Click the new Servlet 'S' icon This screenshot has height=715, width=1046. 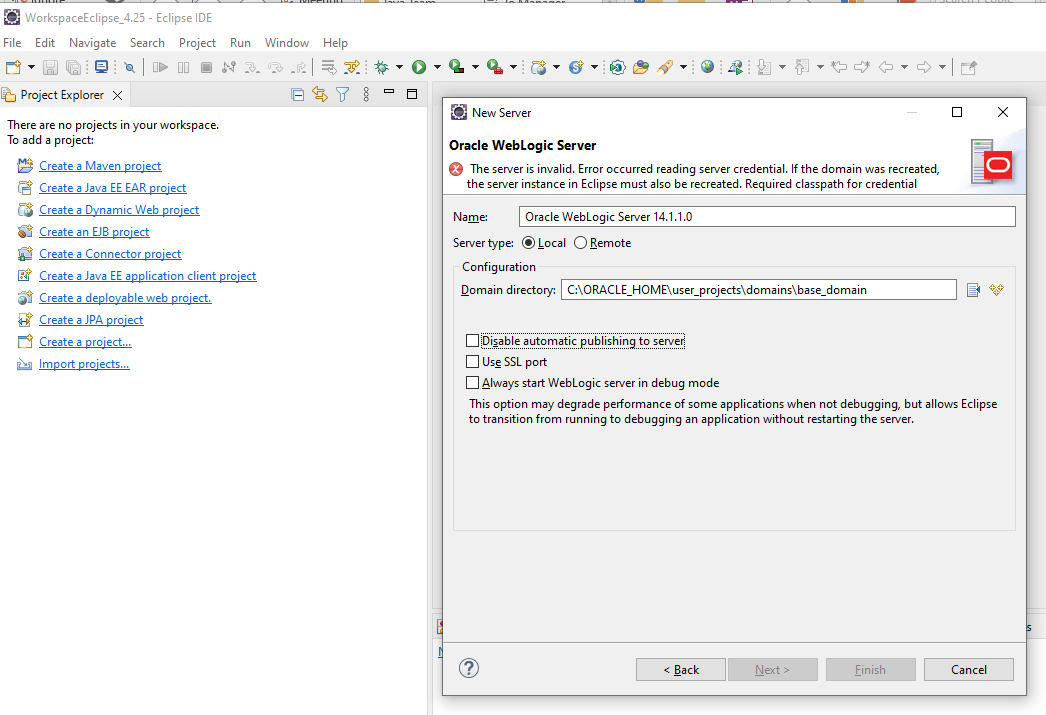click(x=576, y=67)
